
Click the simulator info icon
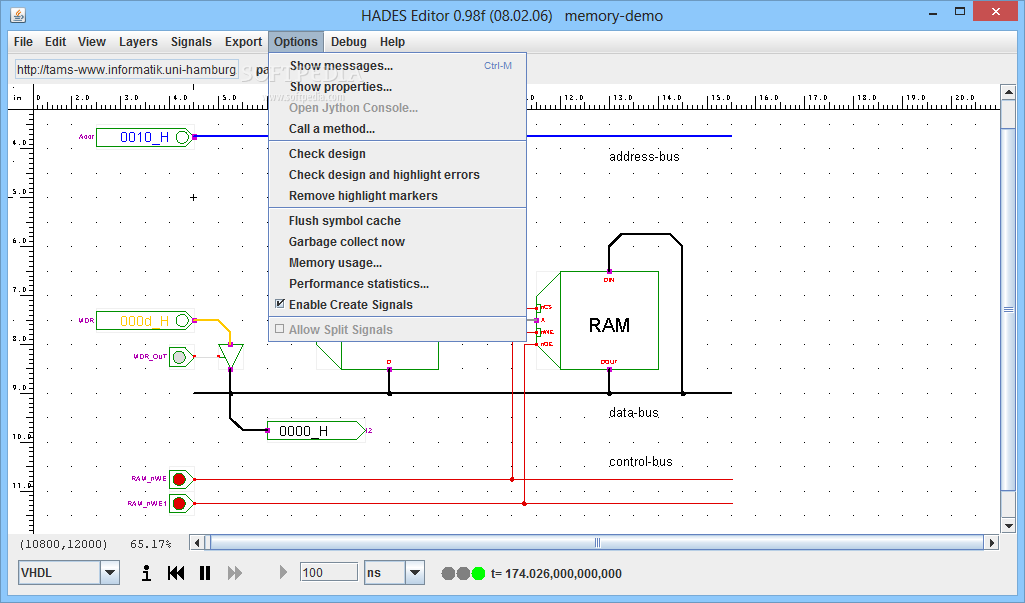pyautogui.click(x=146, y=573)
